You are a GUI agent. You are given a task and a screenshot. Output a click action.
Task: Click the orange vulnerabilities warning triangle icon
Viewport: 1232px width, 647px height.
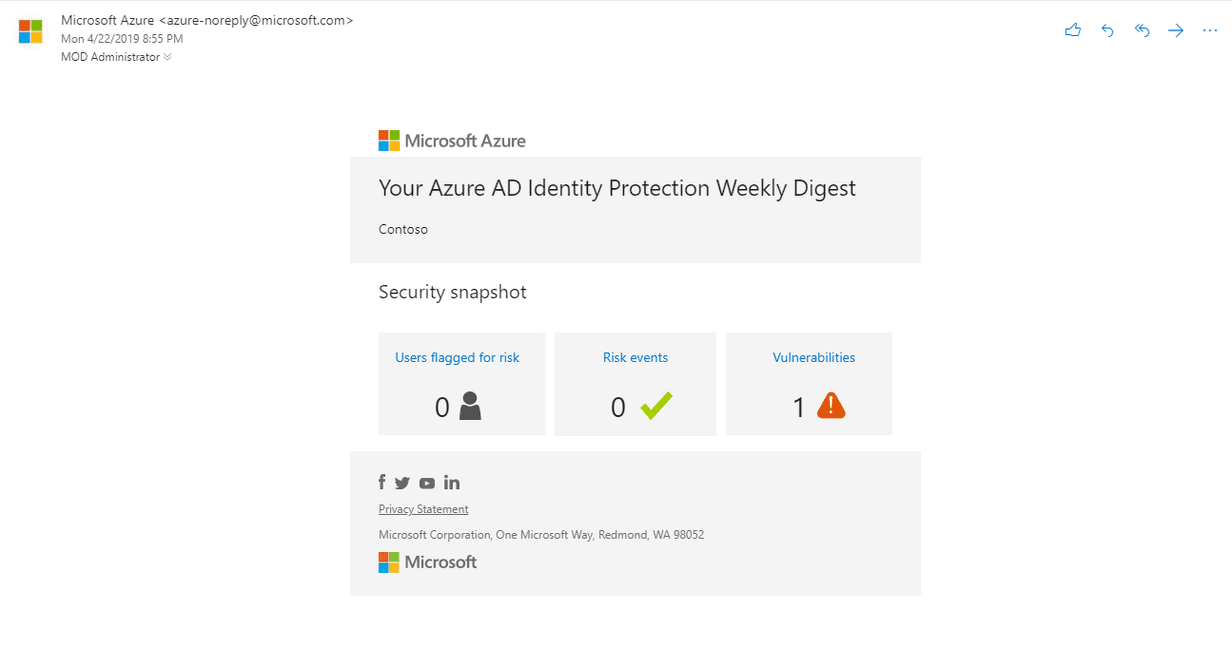pos(831,405)
